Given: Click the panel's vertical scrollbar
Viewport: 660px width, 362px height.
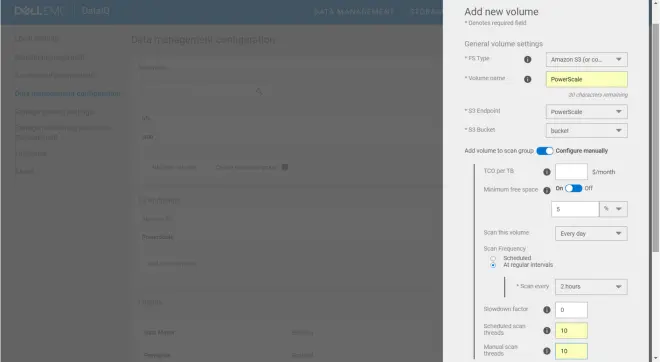Looking at the screenshot, I should click(x=655, y=137).
